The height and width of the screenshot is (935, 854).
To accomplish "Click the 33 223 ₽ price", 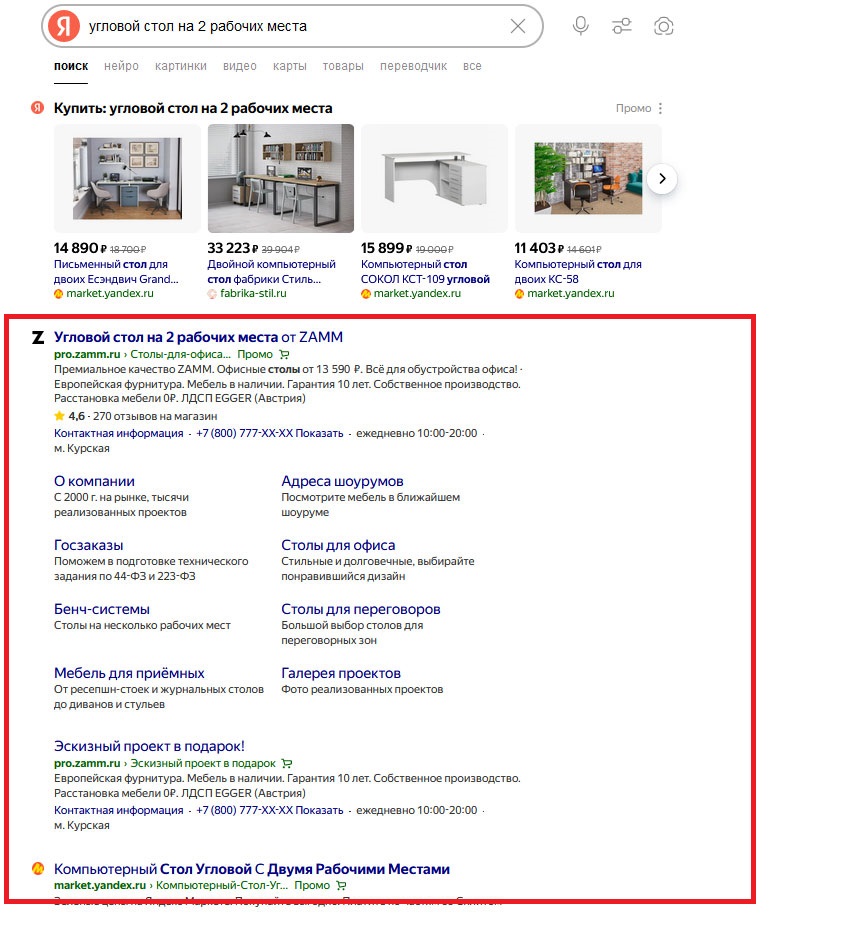I will [233, 248].
